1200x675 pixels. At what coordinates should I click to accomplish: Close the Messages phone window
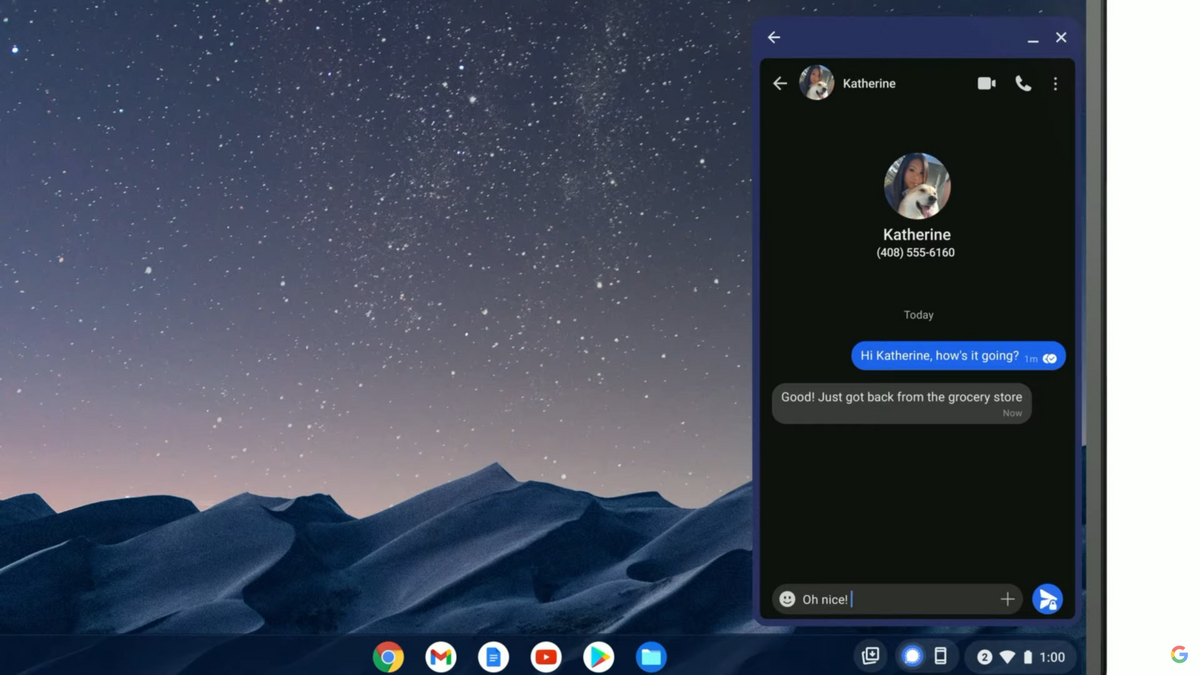coord(1061,37)
